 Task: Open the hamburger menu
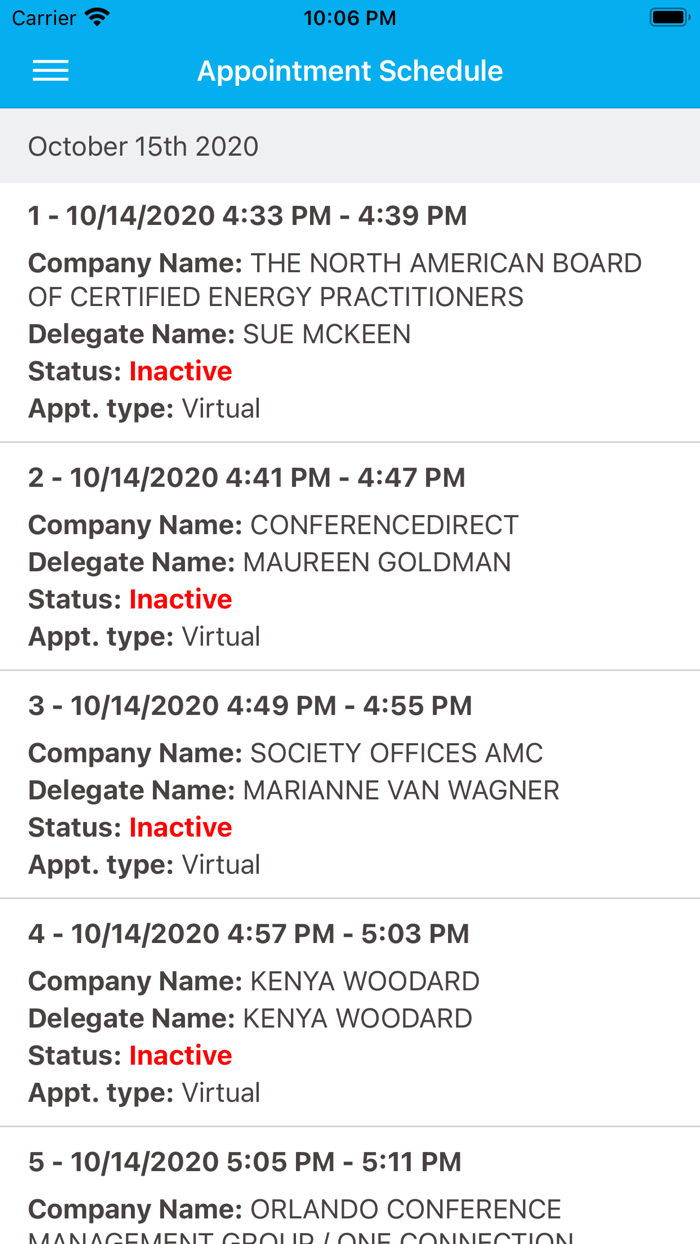point(51,70)
